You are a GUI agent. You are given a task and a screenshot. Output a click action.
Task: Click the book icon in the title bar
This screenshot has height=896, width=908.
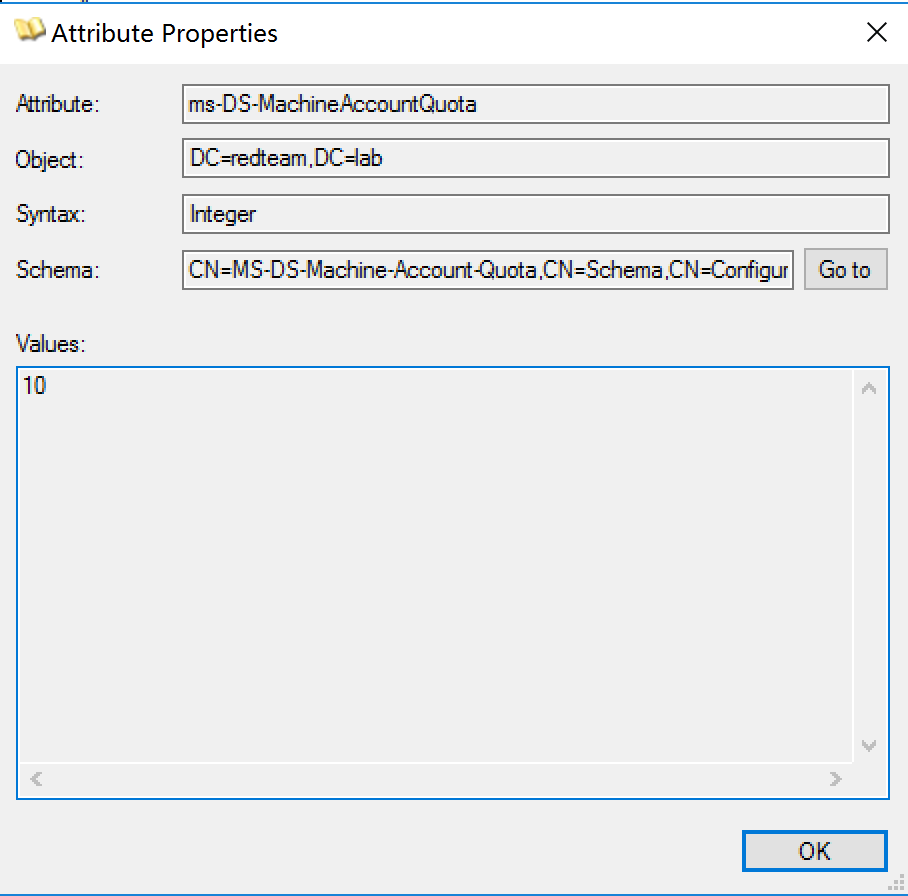(x=31, y=31)
